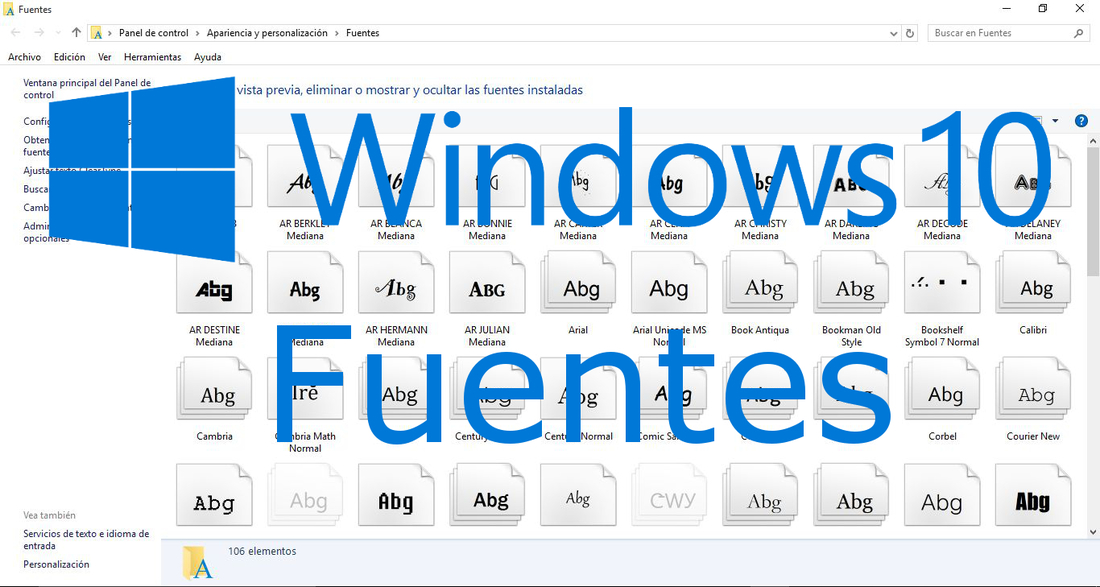Click the Calibri font label

1033,330
